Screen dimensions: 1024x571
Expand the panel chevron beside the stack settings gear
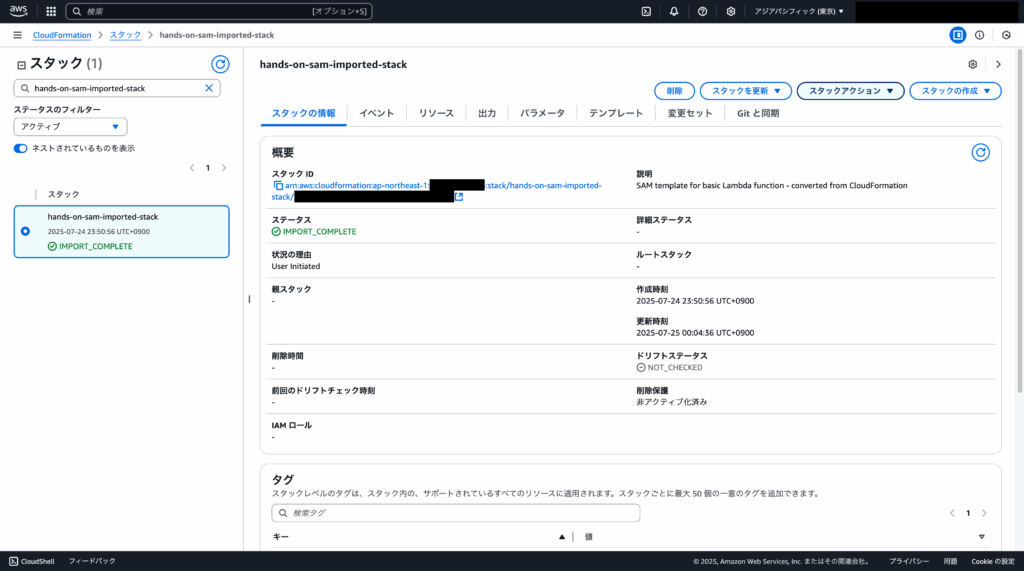[998, 64]
